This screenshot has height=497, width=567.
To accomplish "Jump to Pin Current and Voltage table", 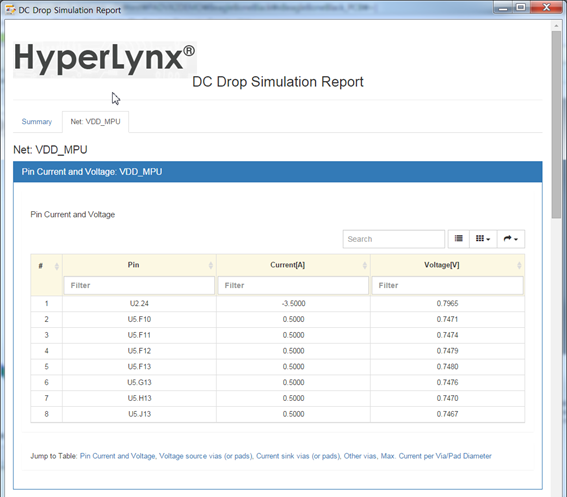I will coord(118,456).
